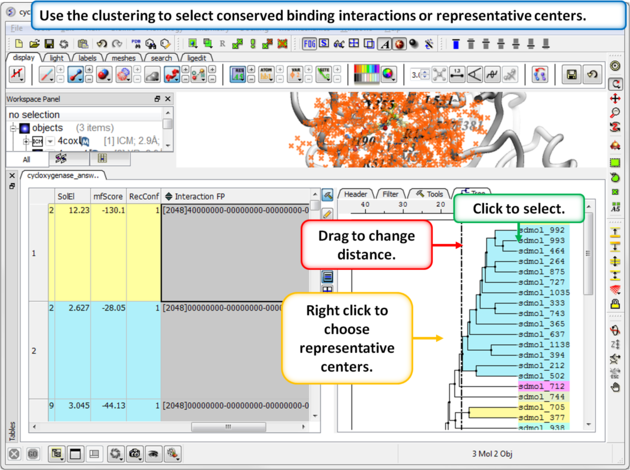
Task: Click the open folder icon in top toolbar
Action: pos(34,44)
